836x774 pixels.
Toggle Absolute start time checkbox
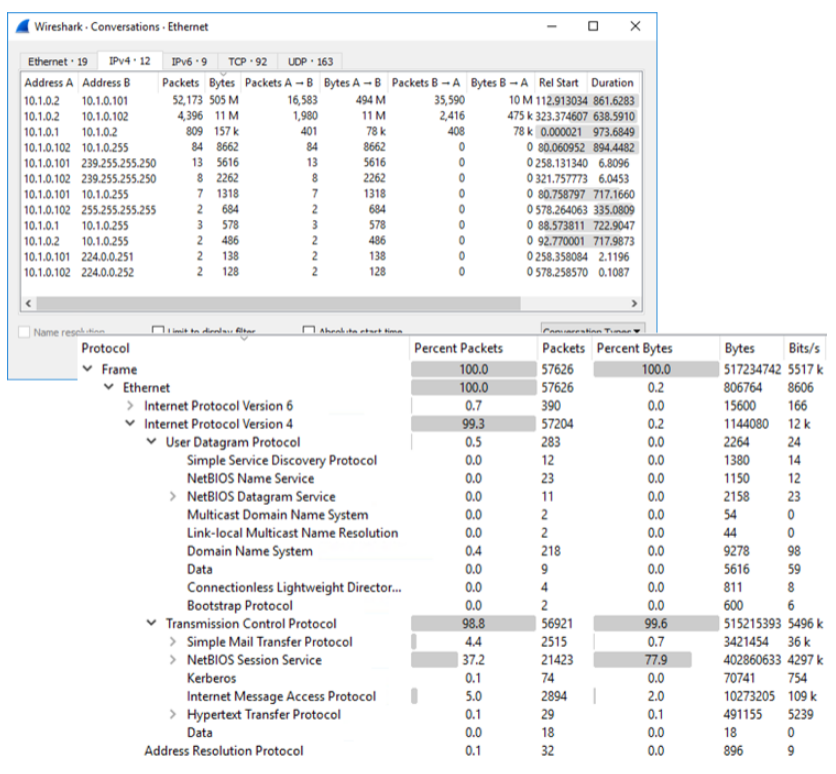coord(308,331)
